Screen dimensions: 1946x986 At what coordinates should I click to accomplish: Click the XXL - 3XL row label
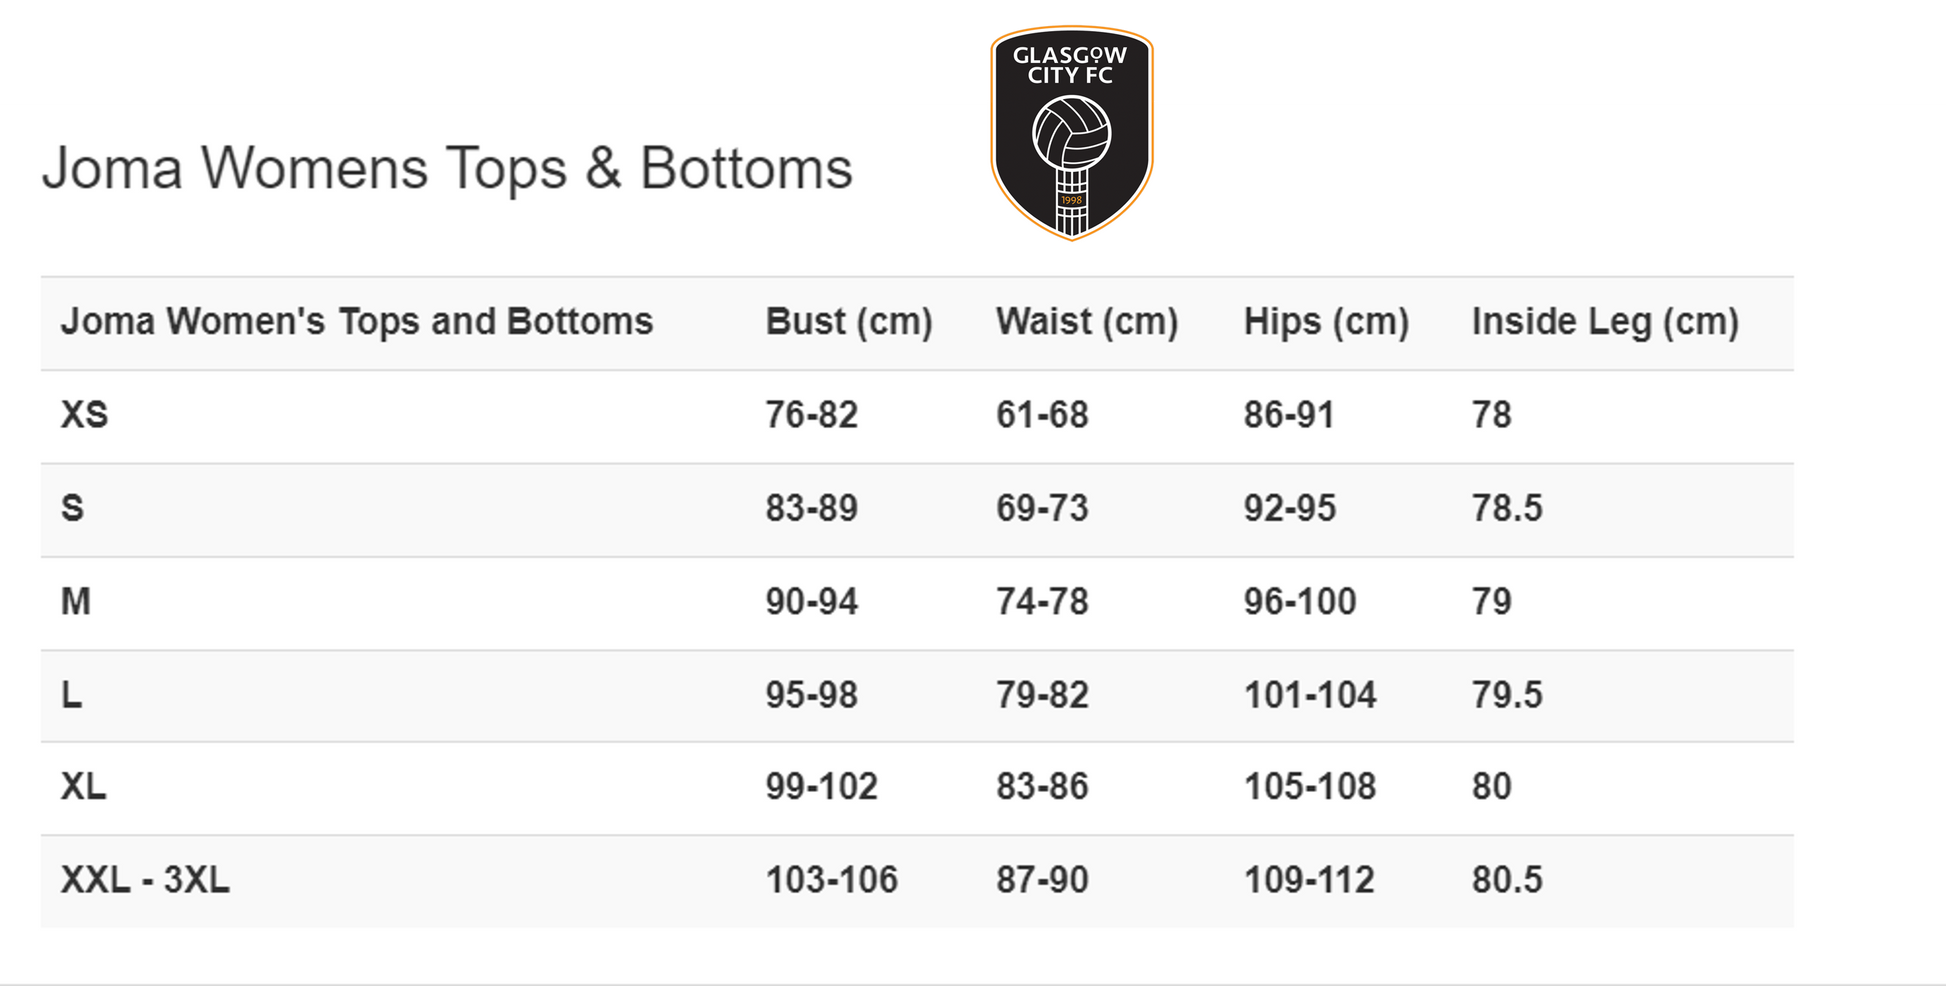click(x=145, y=880)
